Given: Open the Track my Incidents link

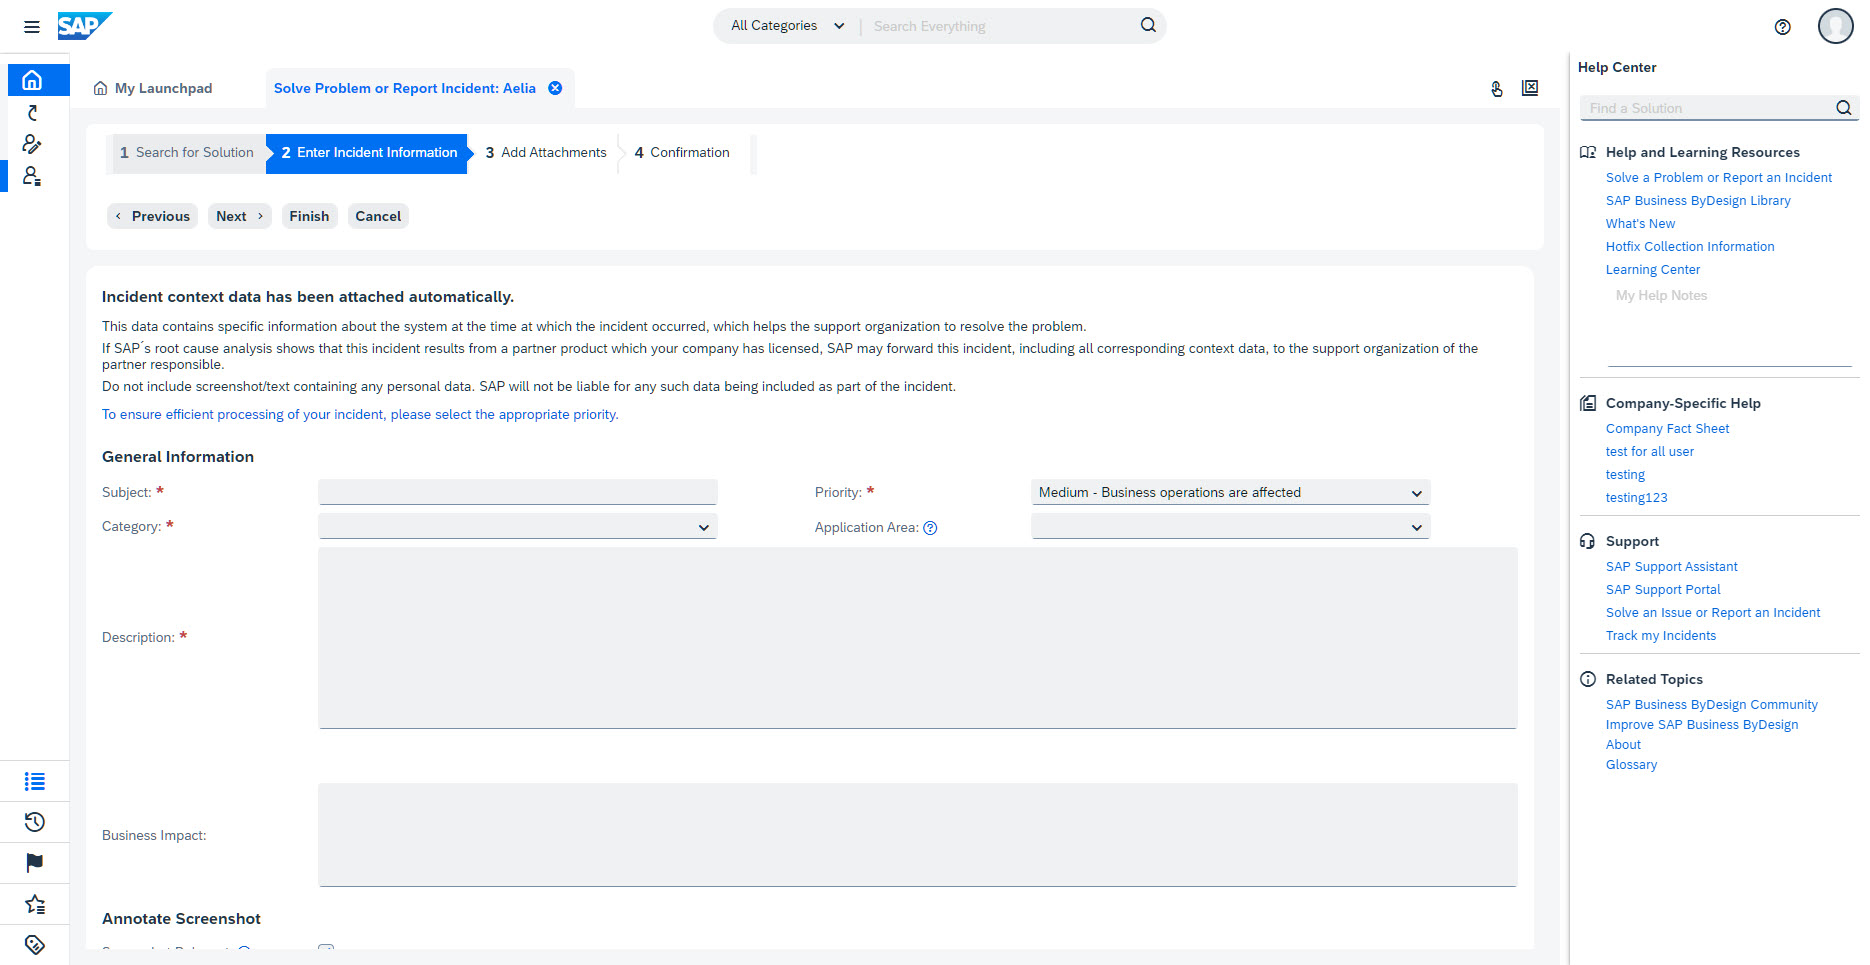Looking at the screenshot, I should [1661, 636].
